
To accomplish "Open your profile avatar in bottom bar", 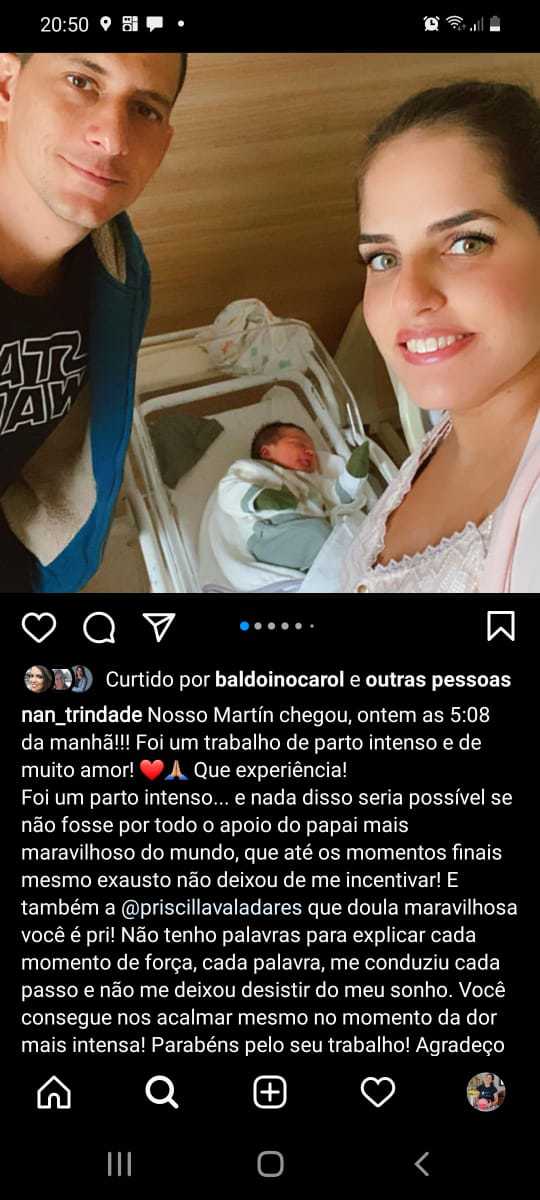I will tap(486, 1093).
